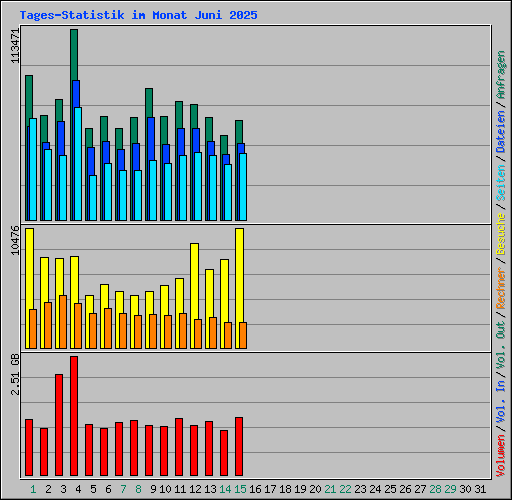Click day 23 on the x-axis
Image resolution: width=512 pixels, height=500 pixels.
[x=360, y=489]
